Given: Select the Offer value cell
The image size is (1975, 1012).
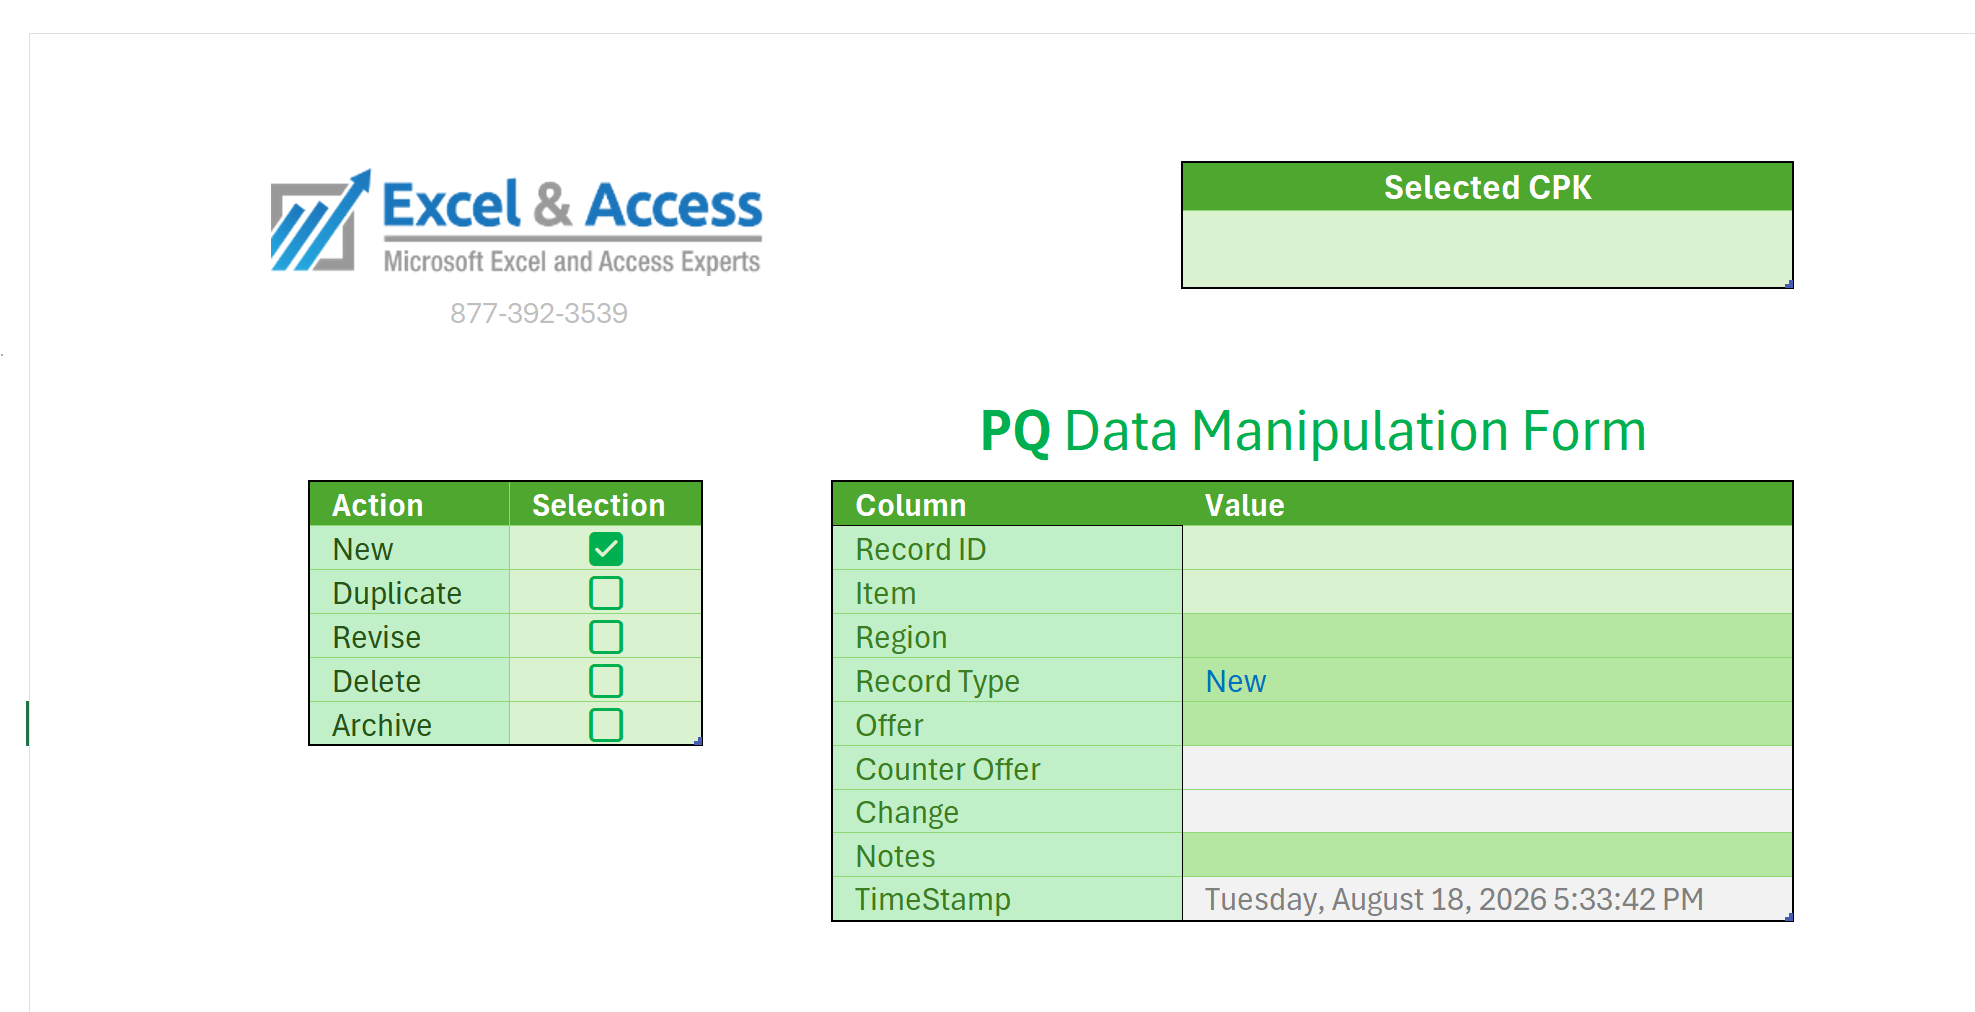Looking at the screenshot, I should [1487, 725].
